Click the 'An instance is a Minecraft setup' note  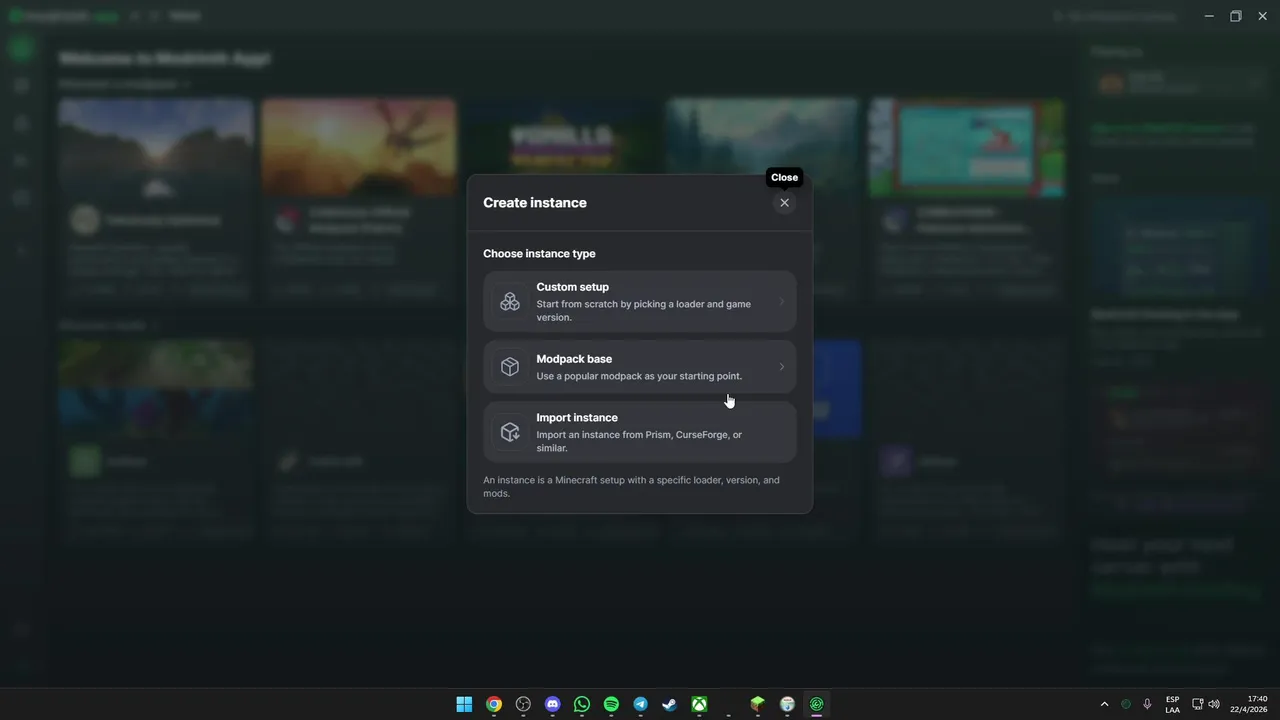pos(631,487)
